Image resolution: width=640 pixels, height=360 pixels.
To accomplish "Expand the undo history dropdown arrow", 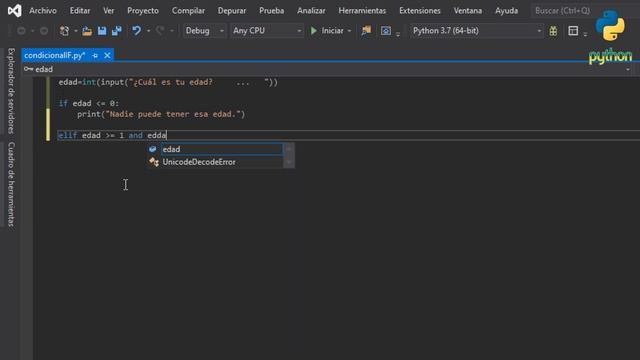I will click(x=148, y=31).
